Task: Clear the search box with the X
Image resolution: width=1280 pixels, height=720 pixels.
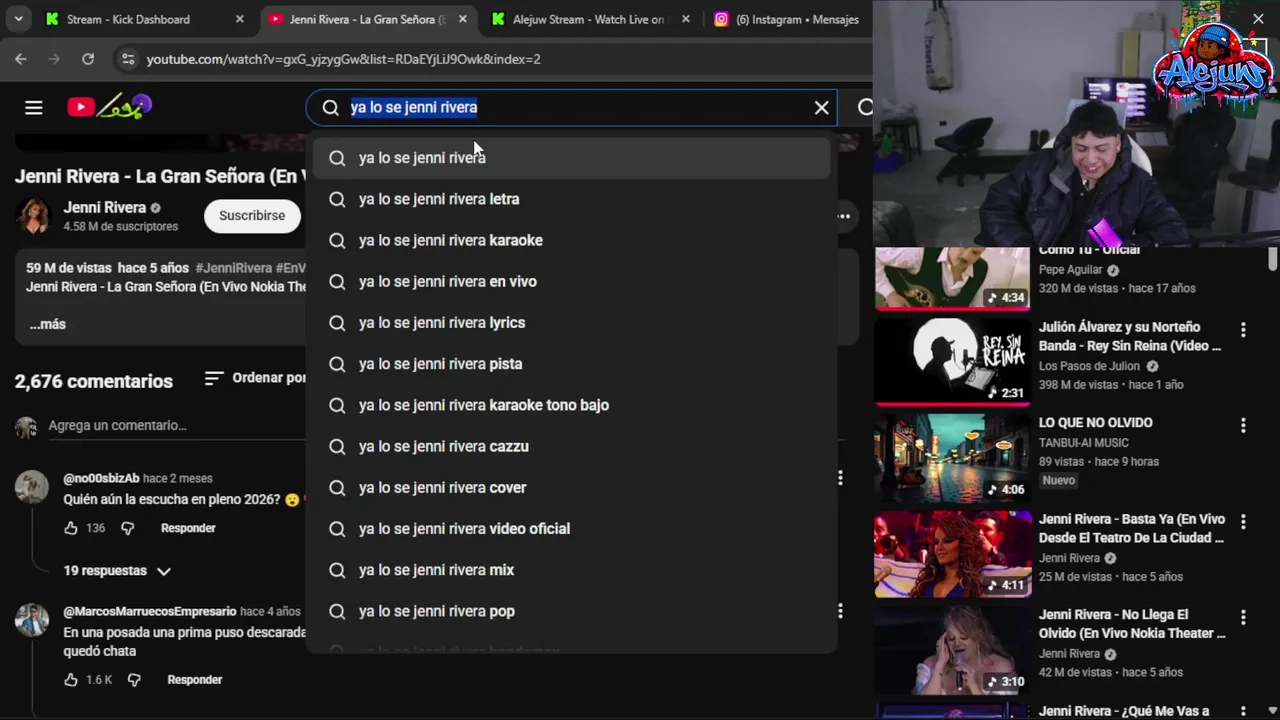Action: (x=821, y=107)
